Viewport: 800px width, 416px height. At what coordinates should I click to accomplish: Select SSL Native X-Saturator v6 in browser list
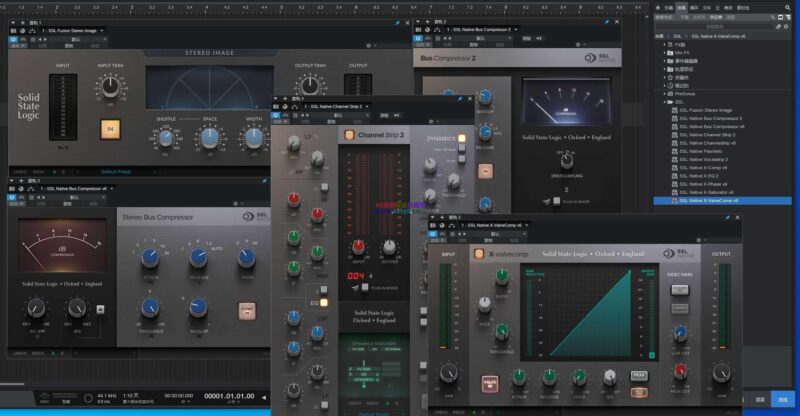706,192
